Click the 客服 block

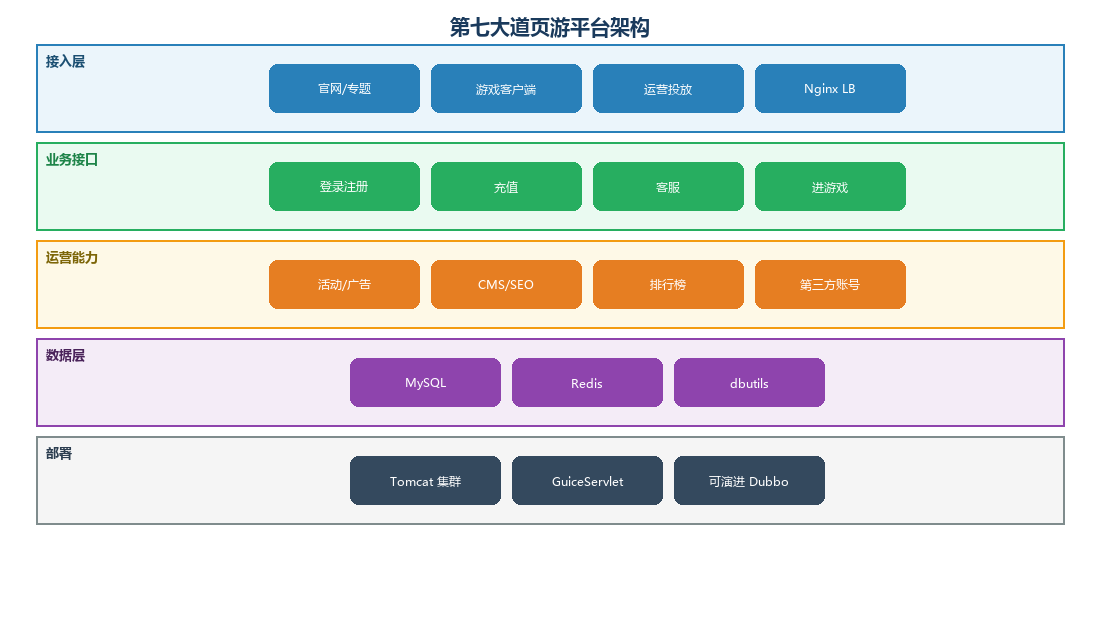pyautogui.click(x=669, y=187)
